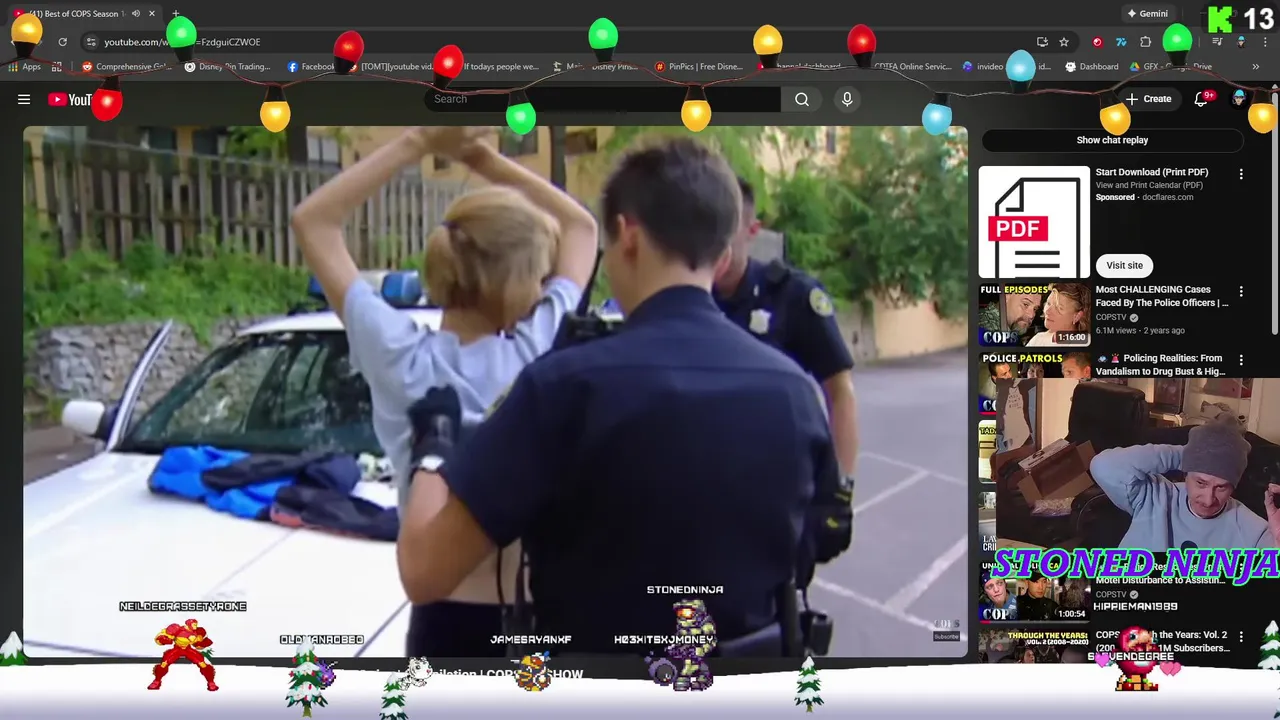Click the Visit site button
Image resolution: width=1280 pixels, height=720 pixels.
pyautogui.click(x=1124, y=265)
